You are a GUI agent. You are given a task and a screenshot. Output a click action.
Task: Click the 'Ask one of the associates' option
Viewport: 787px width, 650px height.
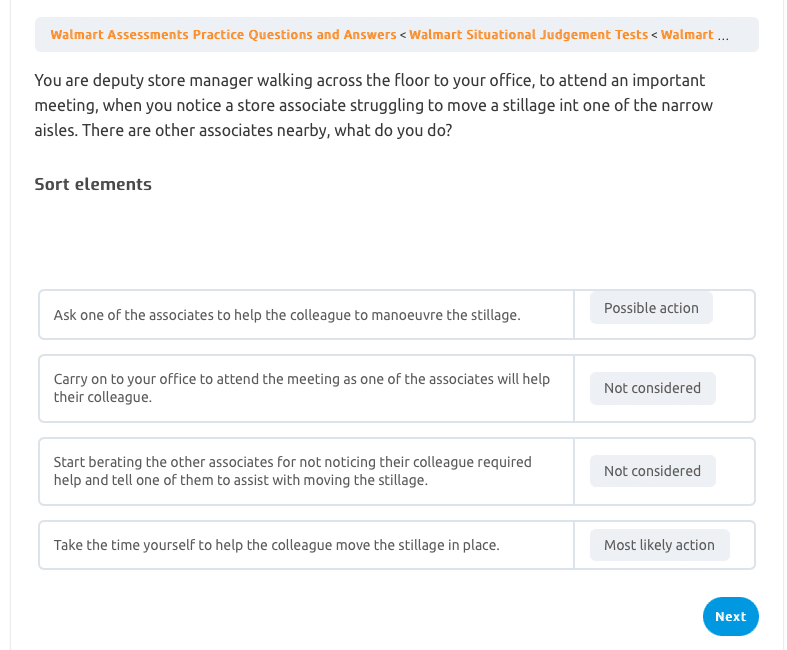287,315
